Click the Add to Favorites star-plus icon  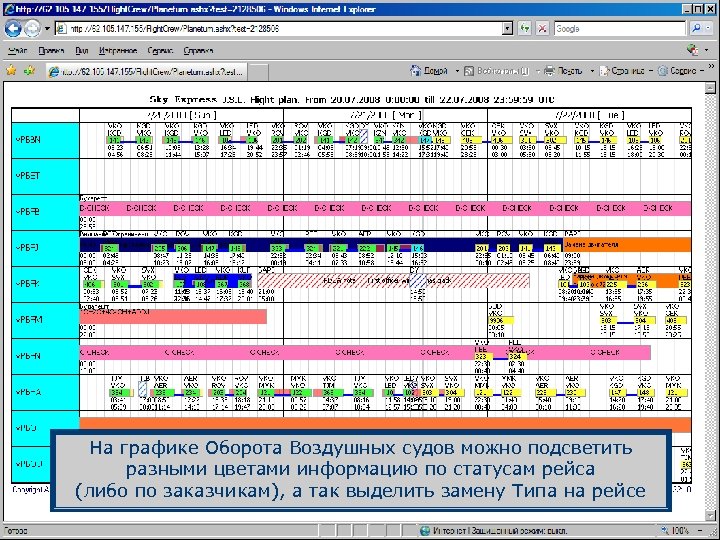29,70
